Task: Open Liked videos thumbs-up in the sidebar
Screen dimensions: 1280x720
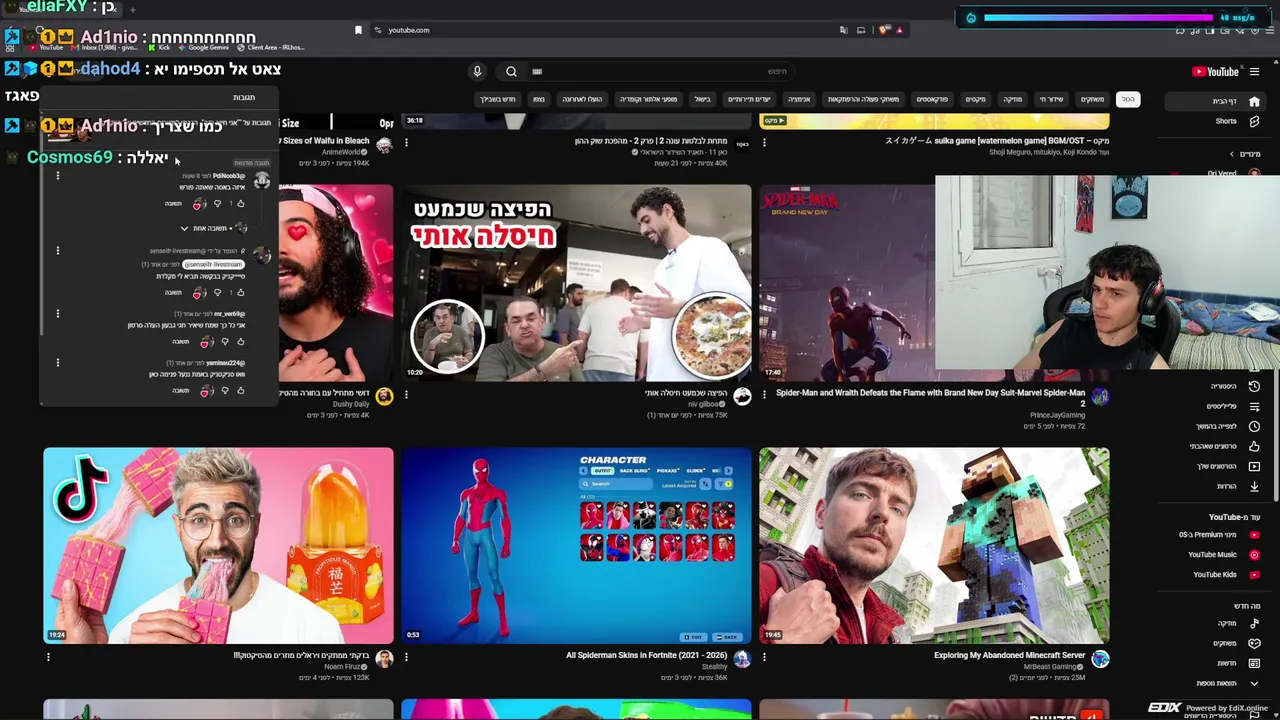Action: click(x=1254, y=446)
